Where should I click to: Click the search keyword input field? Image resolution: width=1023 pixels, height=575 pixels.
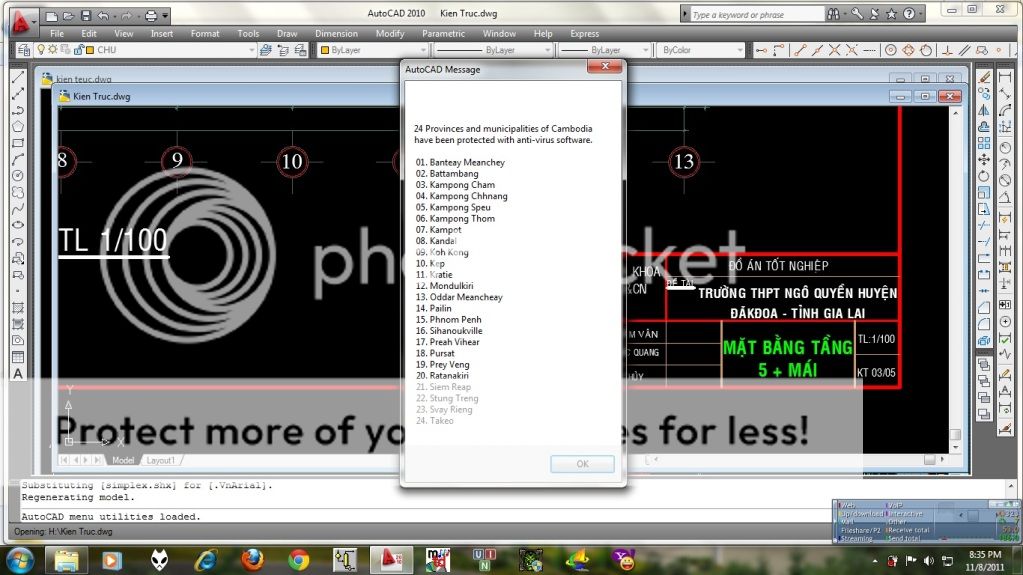757,14
